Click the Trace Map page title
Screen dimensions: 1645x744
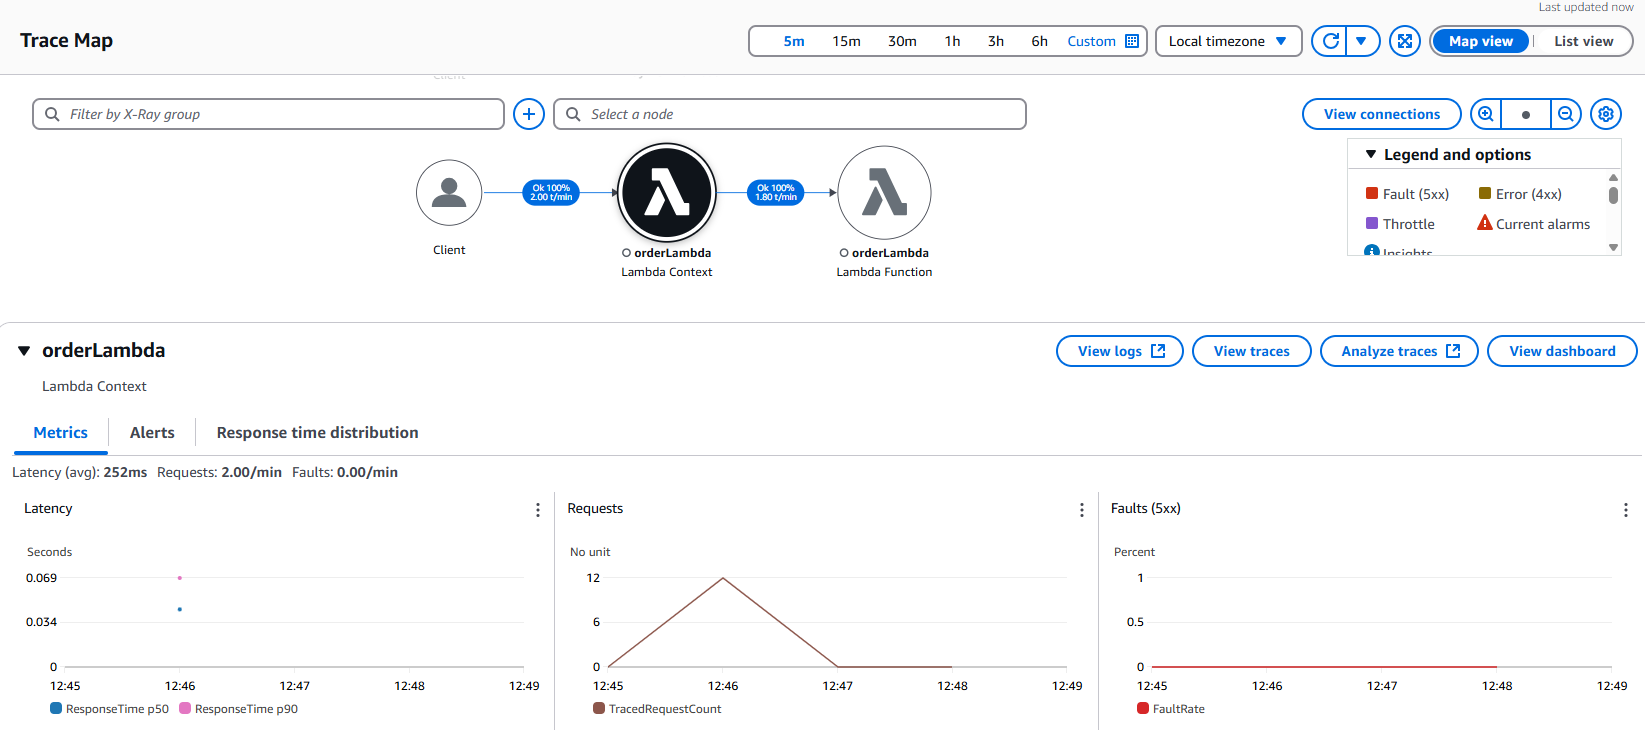[66, 40]
